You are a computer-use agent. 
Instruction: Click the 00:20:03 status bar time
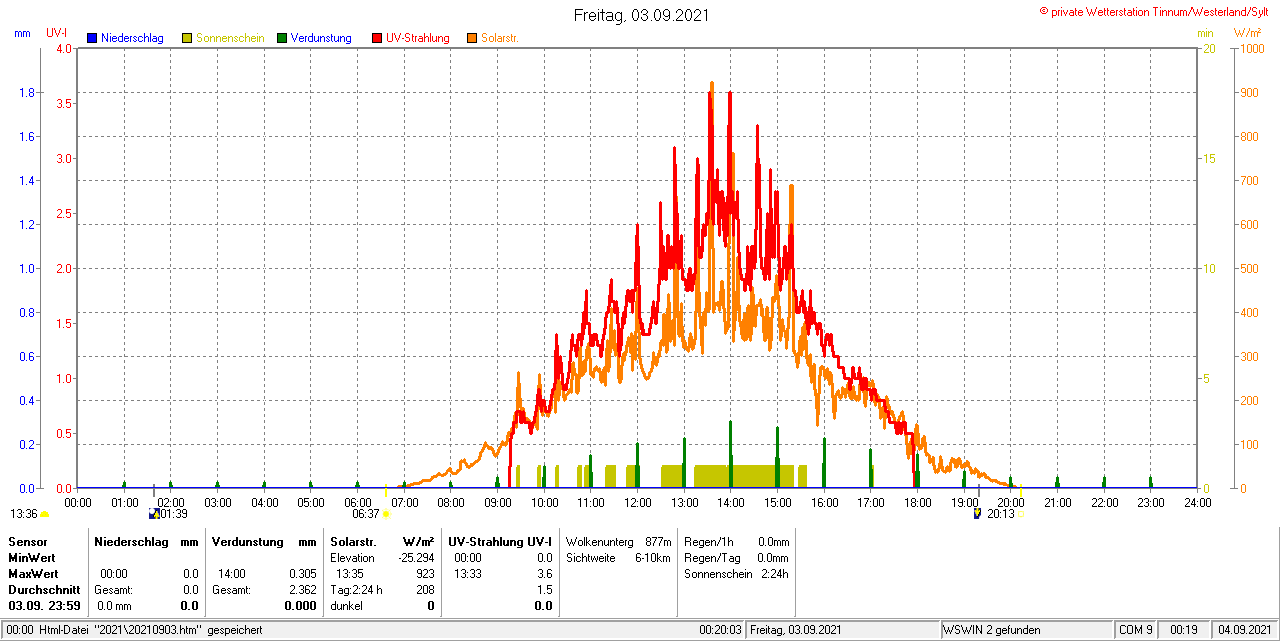tap(720, 630)
